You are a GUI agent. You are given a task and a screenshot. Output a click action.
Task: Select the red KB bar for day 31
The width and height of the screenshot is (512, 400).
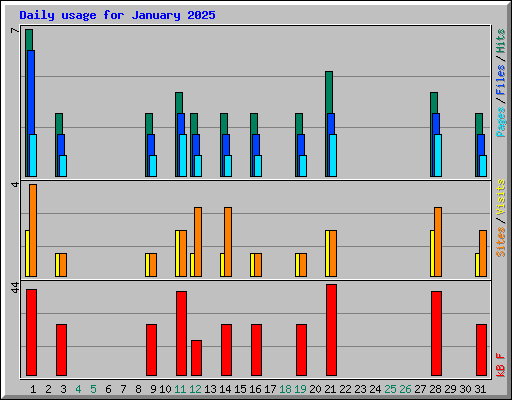point(481,350)
